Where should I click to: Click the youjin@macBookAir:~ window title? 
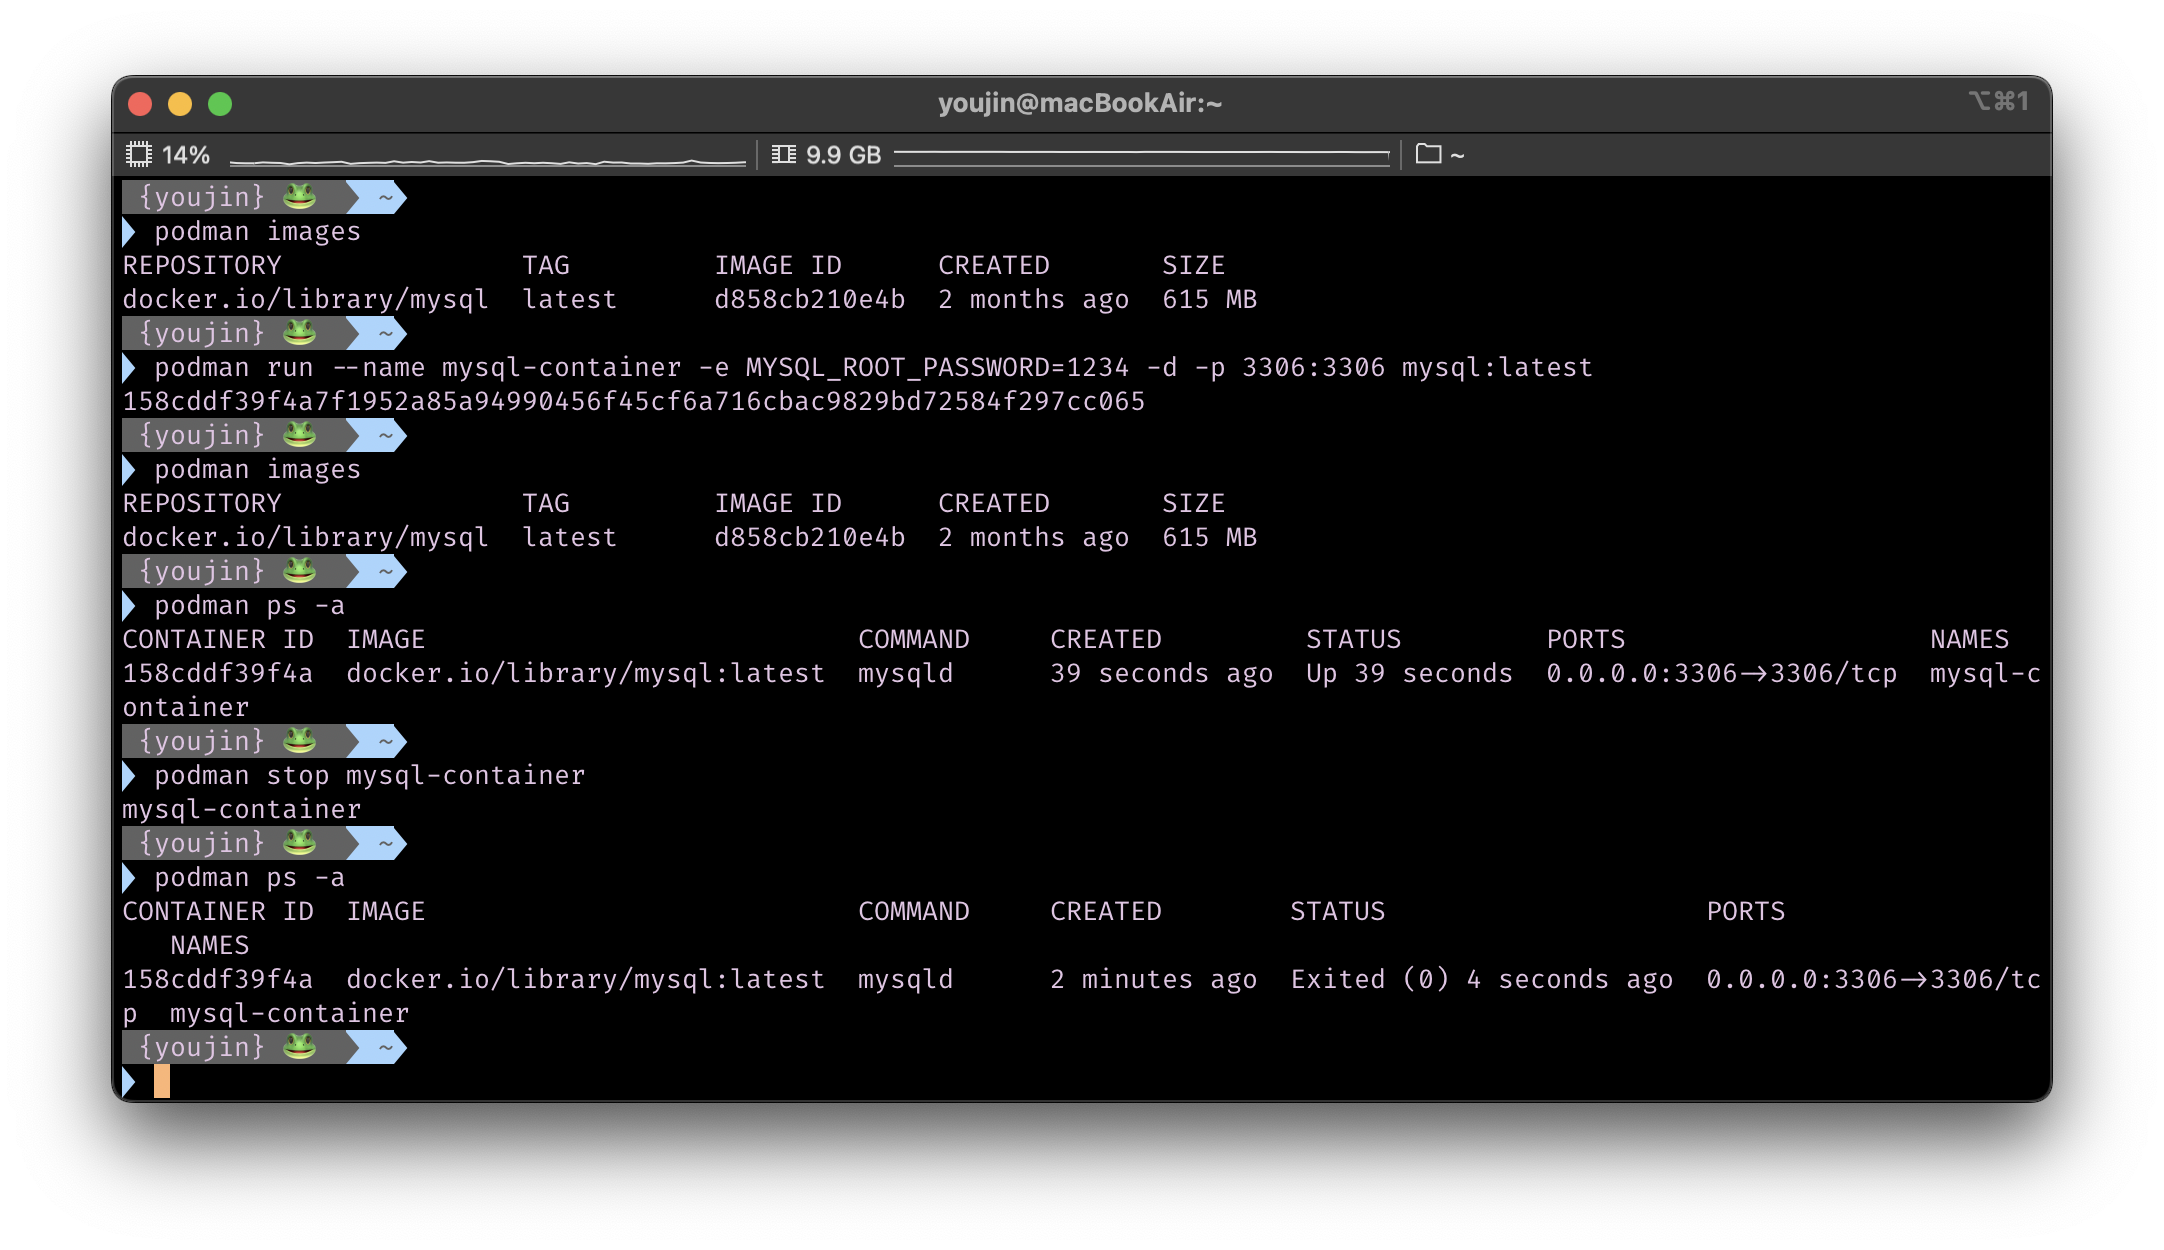pos(1080,103)
